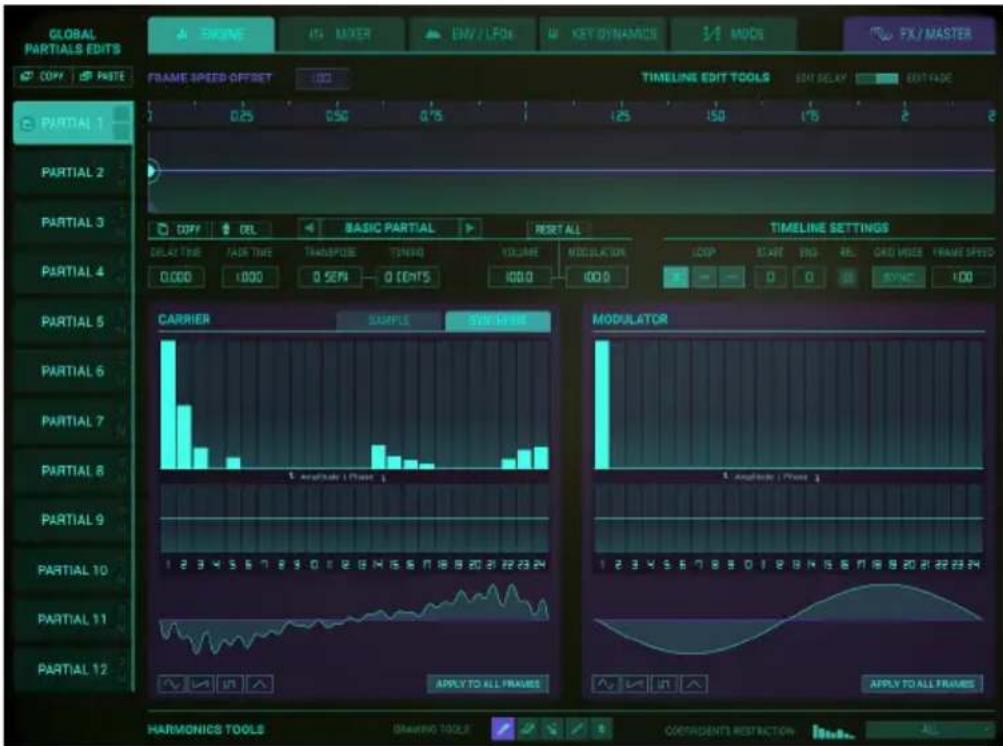Click the Modulation value field

(596, 277)
